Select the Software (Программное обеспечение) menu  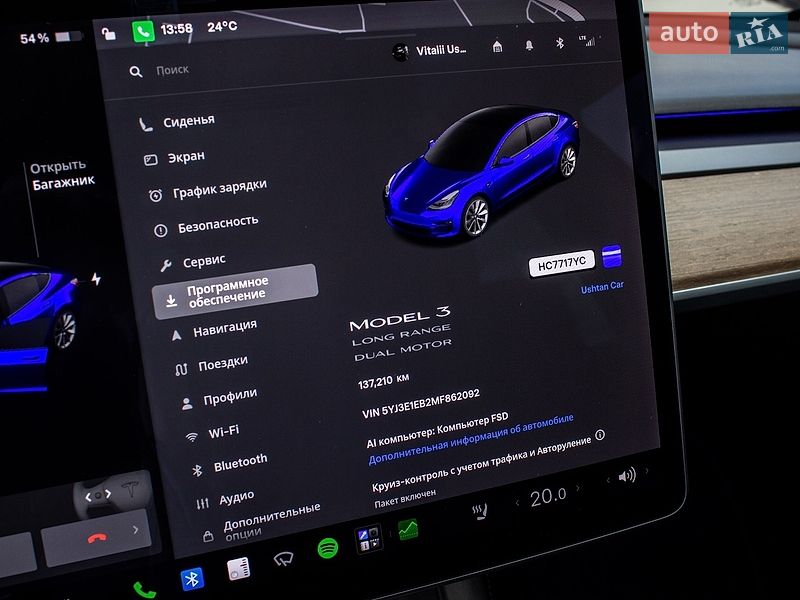click(x=236, y=292)
